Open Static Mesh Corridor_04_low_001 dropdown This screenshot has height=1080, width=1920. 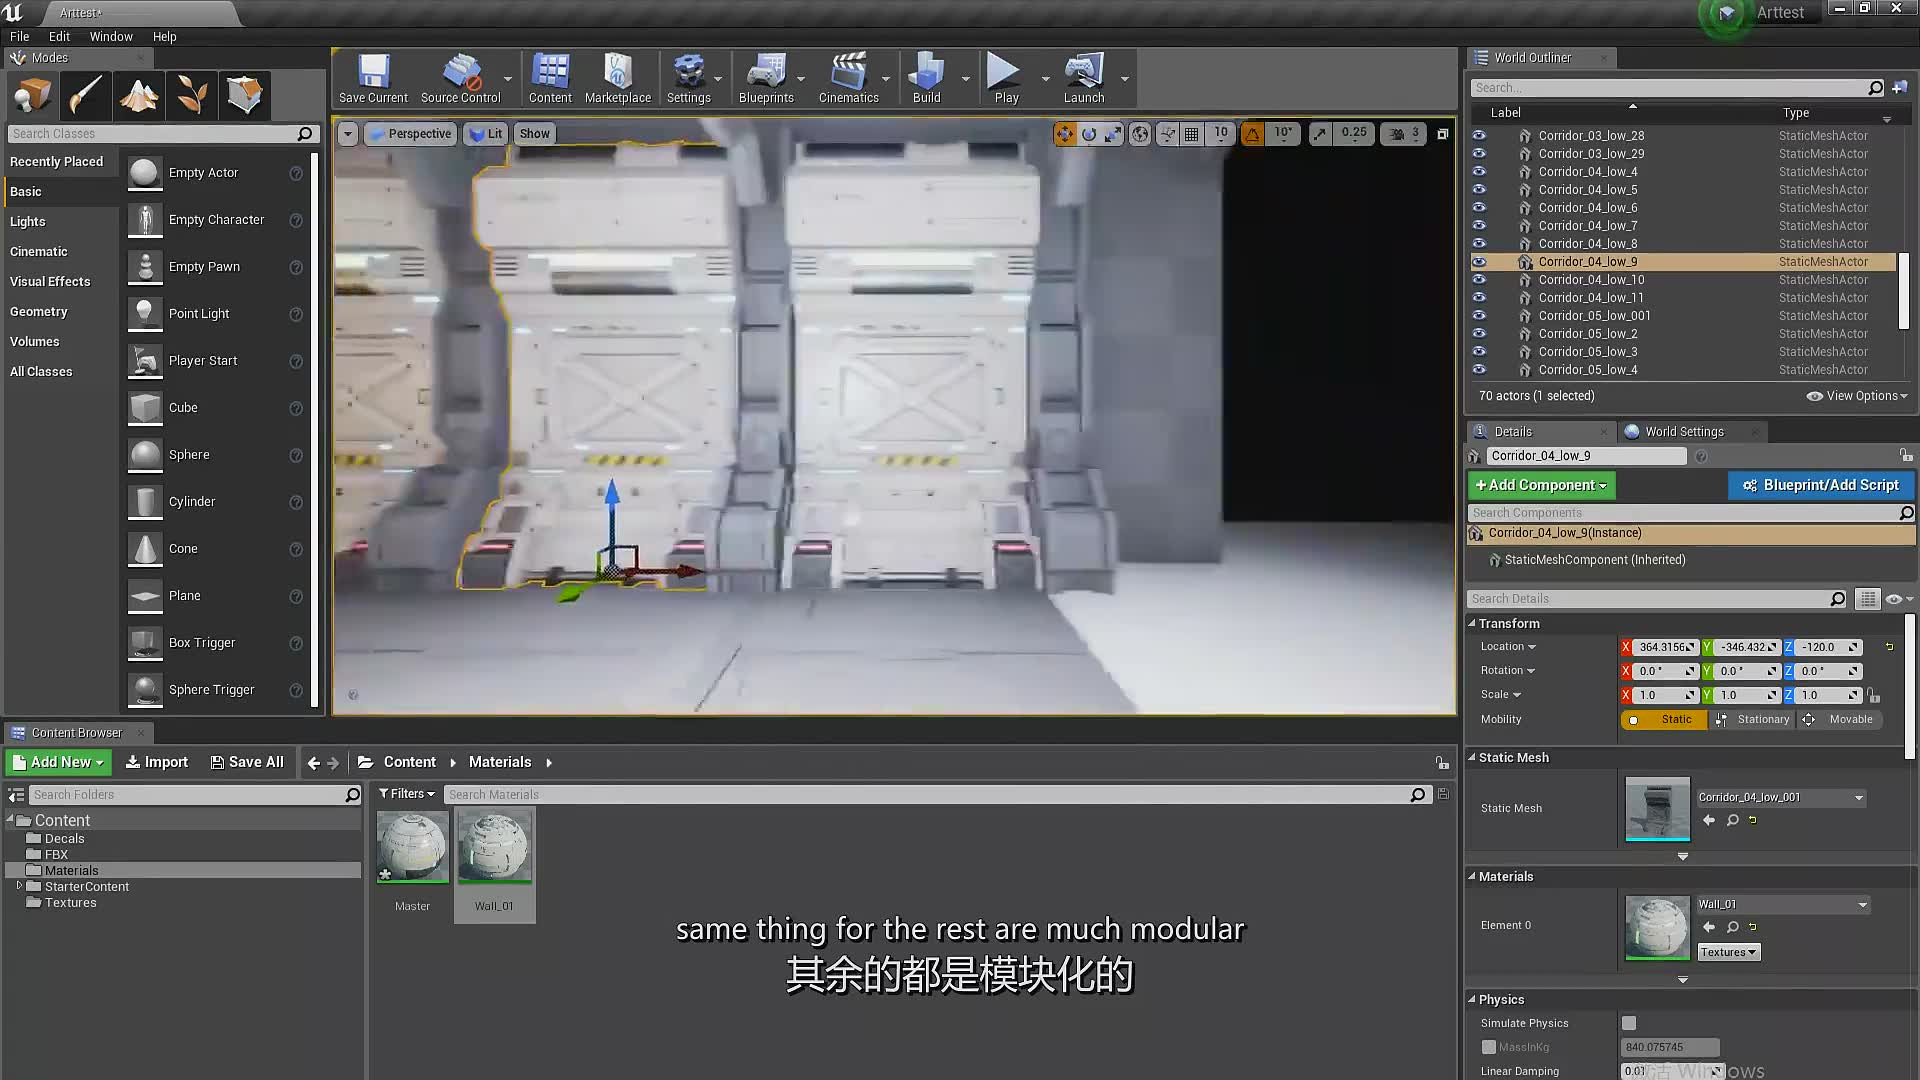pyautogui.click(x=1781, y=798)
